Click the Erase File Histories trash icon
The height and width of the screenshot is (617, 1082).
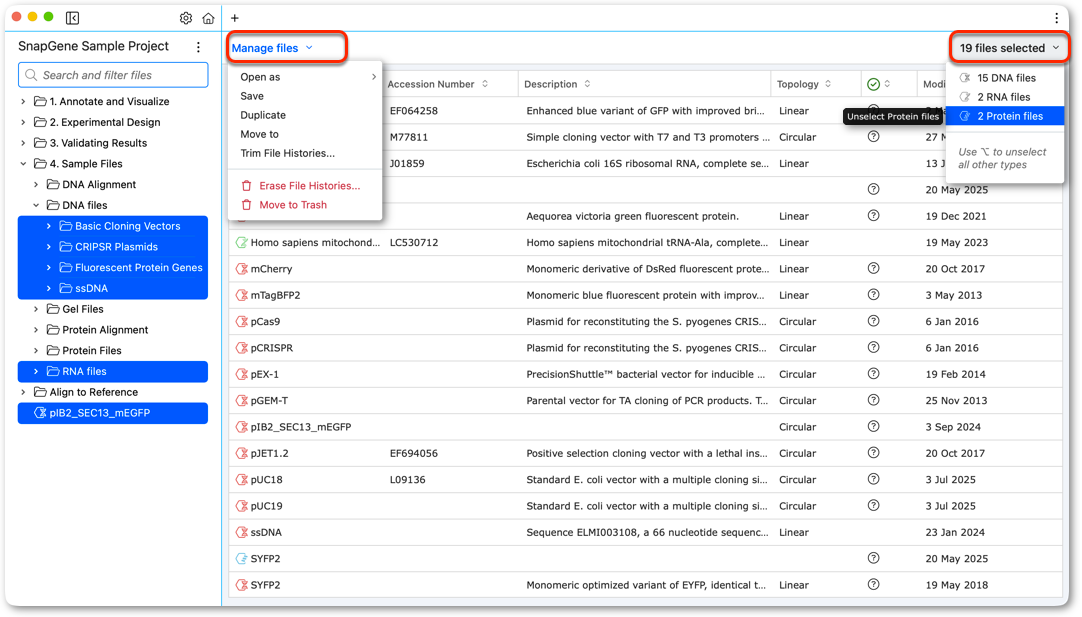click(246, 186)
